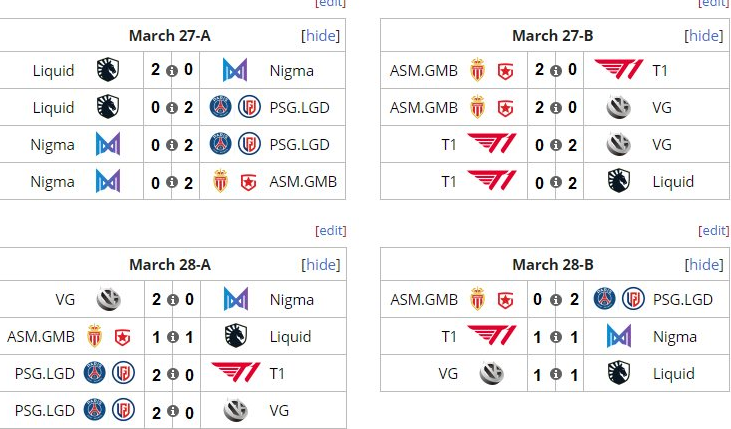Open match info icon for Liquid vs Nigma
Image resolution: width=731 pixels, height=429 pixels.
(172, 71)
